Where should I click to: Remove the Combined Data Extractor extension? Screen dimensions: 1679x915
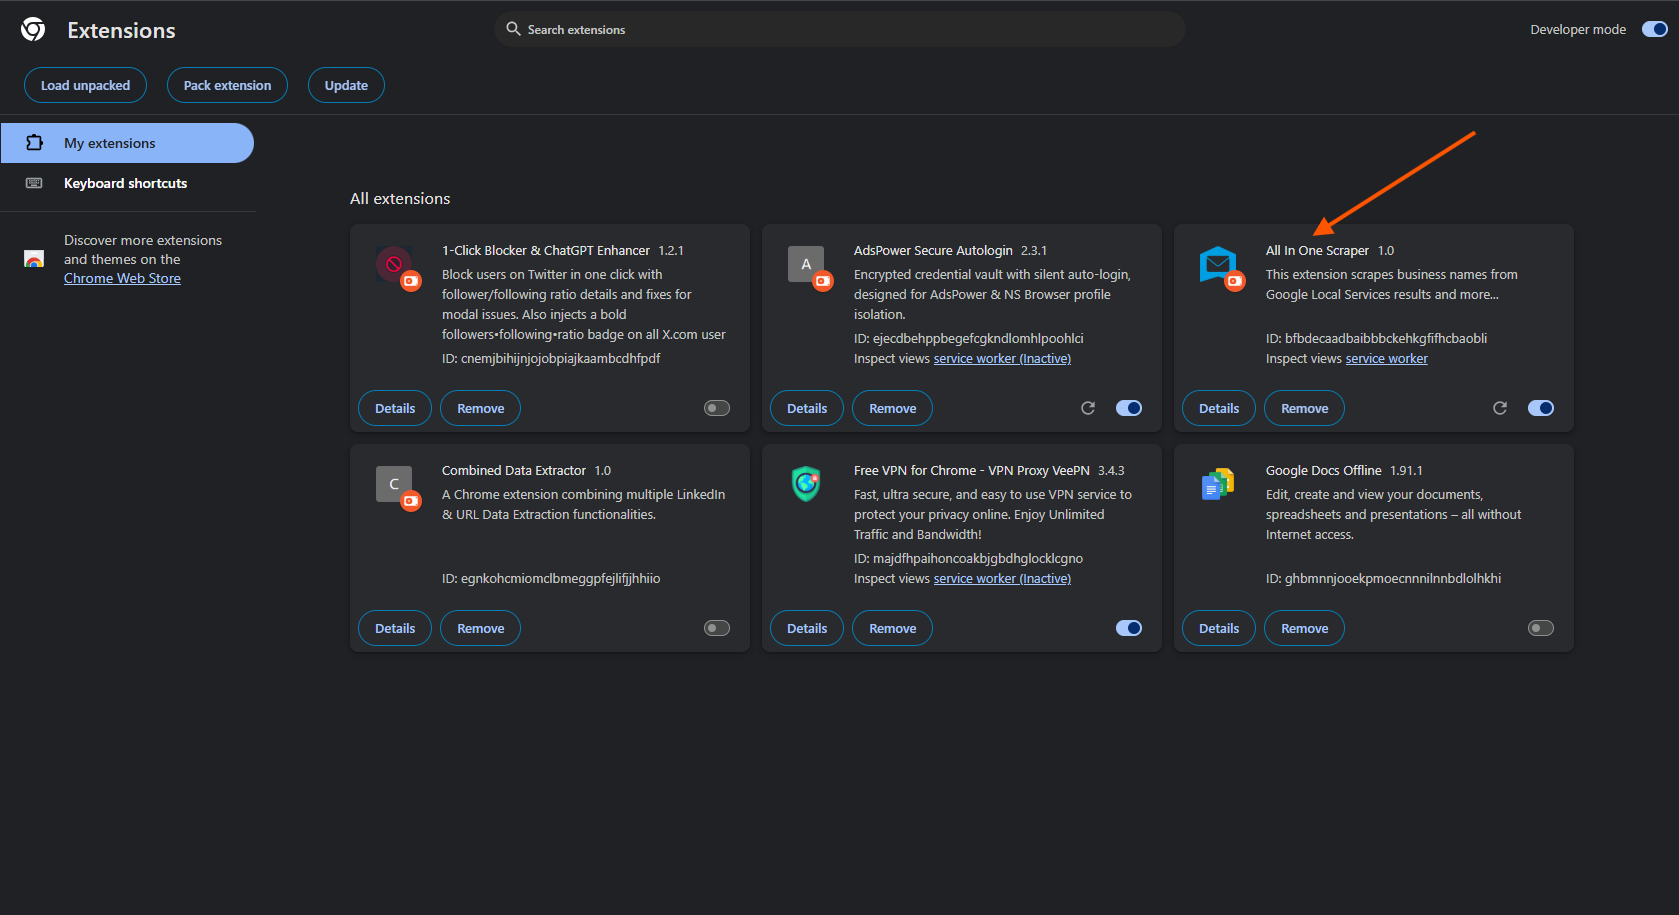(480, 628)
